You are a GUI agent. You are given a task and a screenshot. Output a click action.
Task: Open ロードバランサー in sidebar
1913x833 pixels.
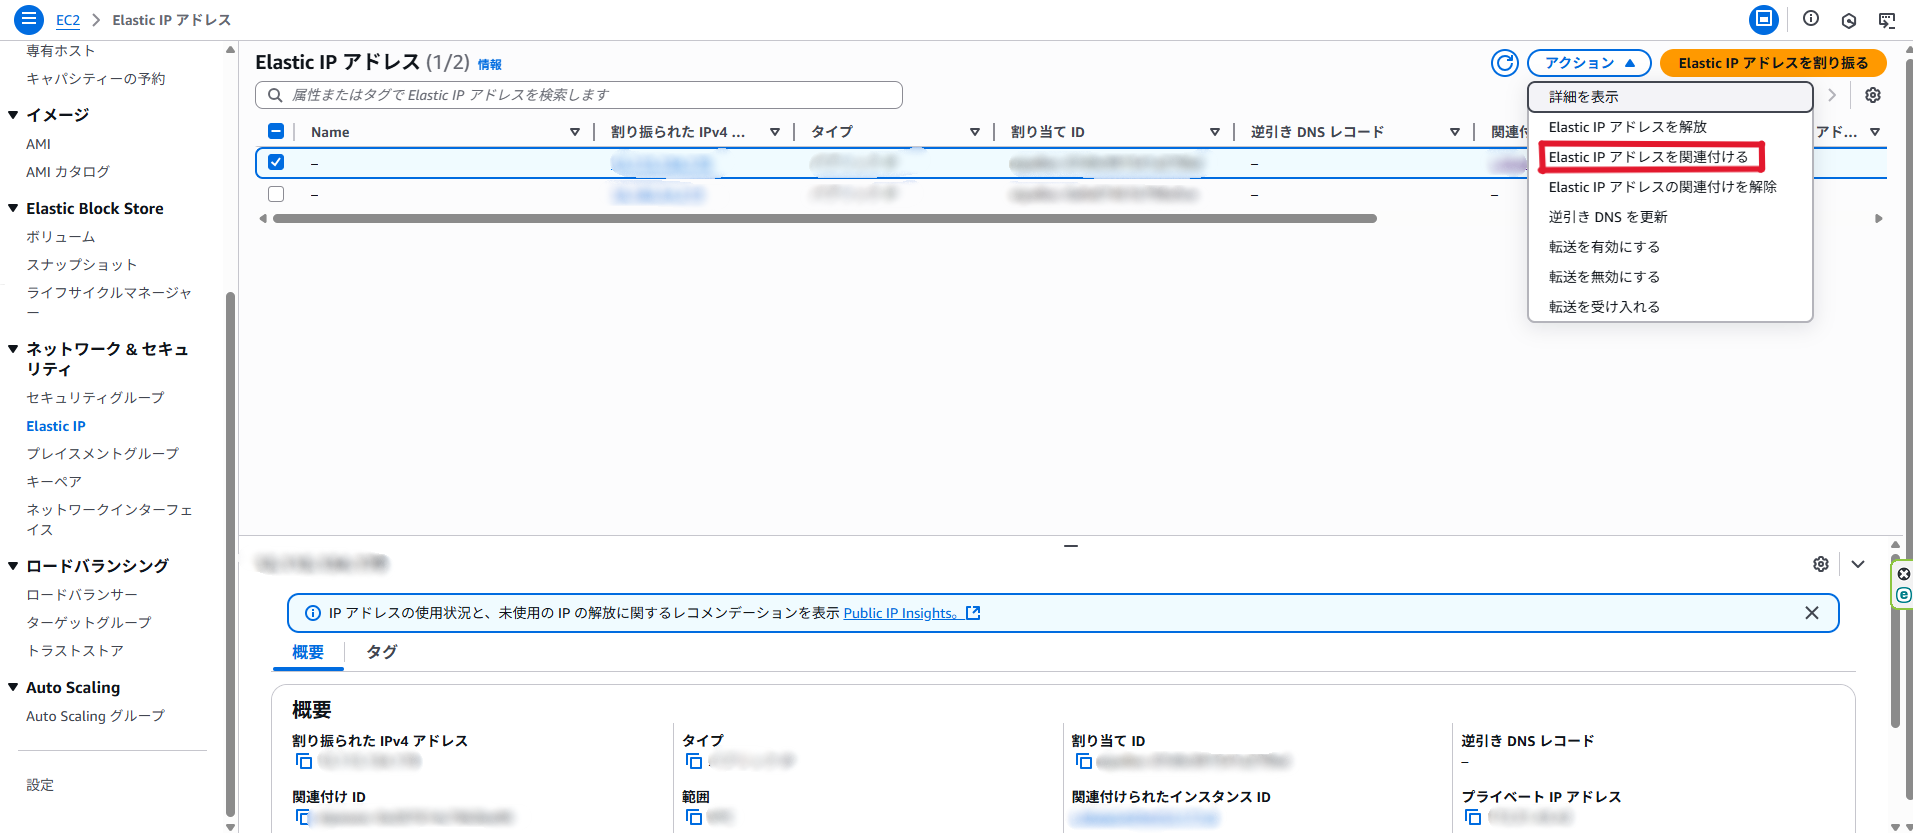click(x=82, y=595)
